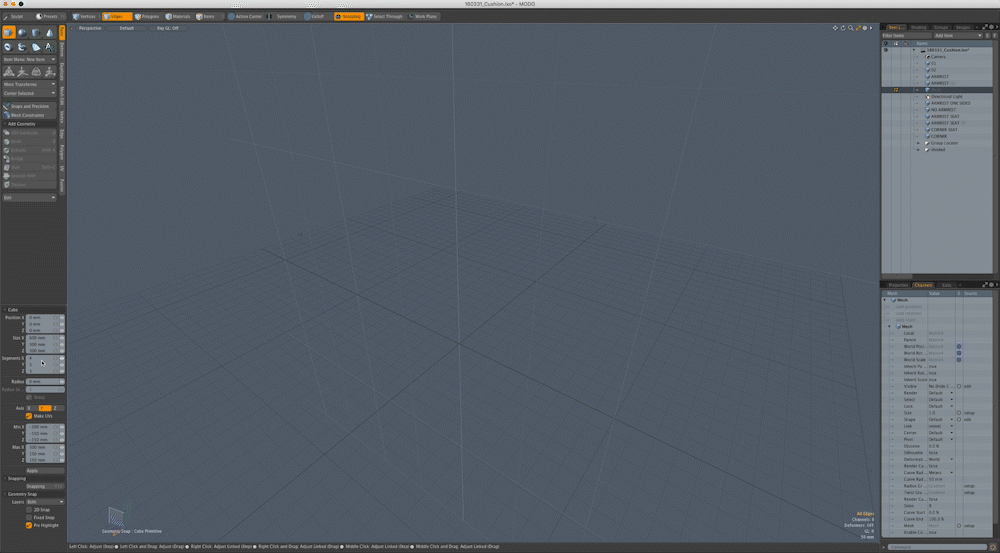Select the Cone primitive tool

point(50,33)
